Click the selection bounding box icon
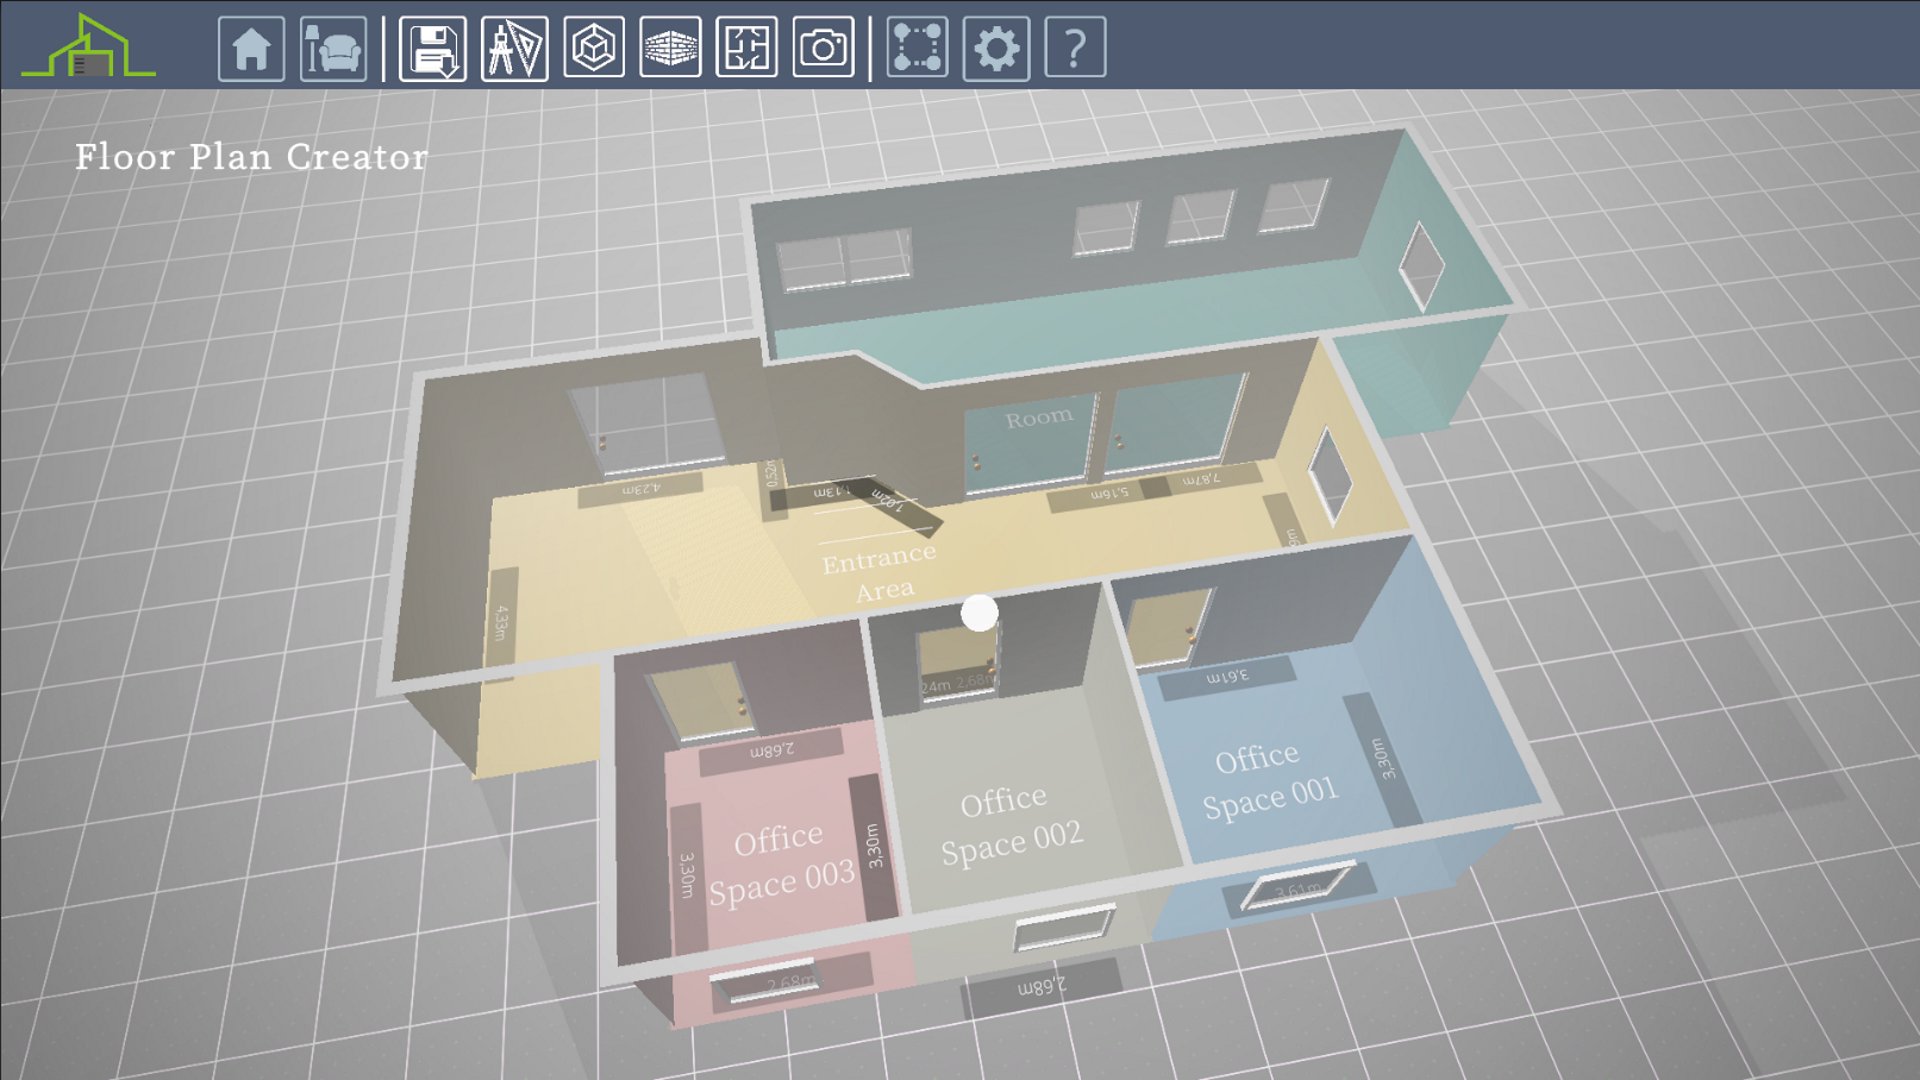The height and width of the screenshot is (1080, 1920). coord(917,48)
